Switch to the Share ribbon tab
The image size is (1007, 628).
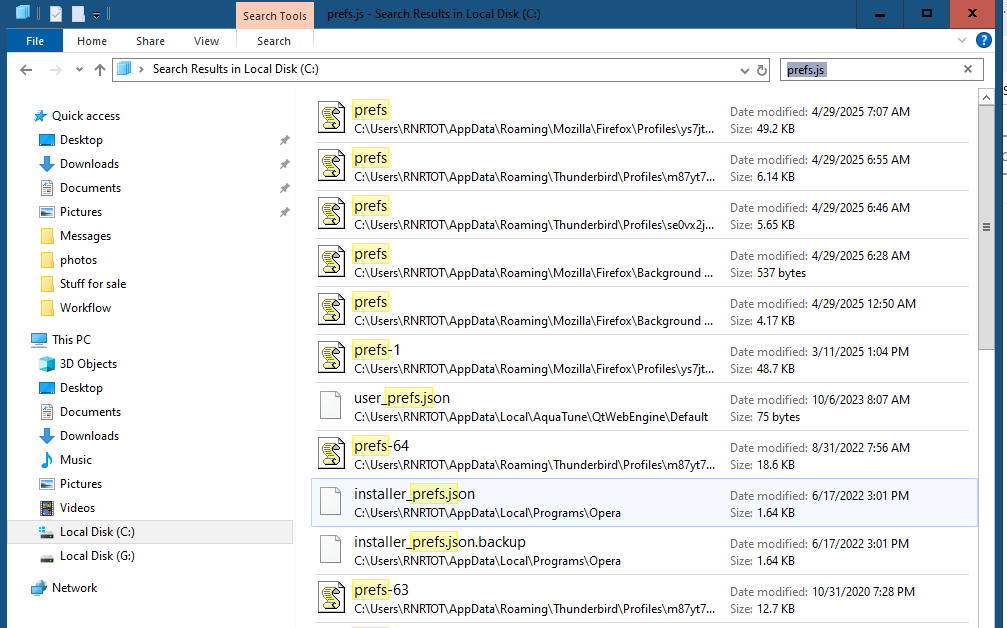[150, 41]
